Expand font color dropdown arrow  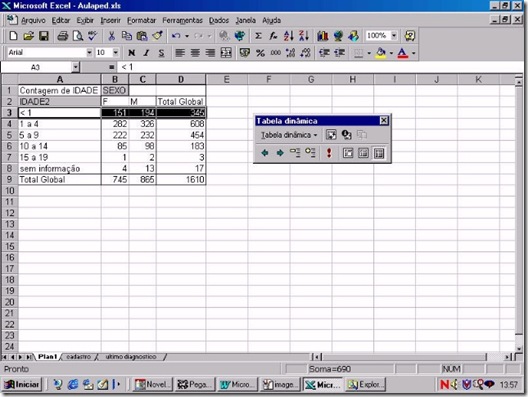click(x=413, y=53)
